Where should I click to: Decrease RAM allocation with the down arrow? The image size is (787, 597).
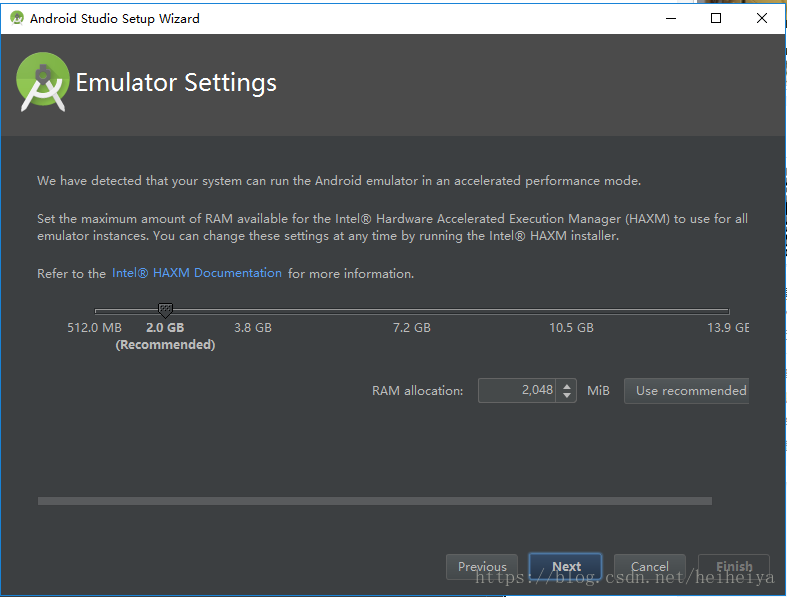[x=567, y=395]
